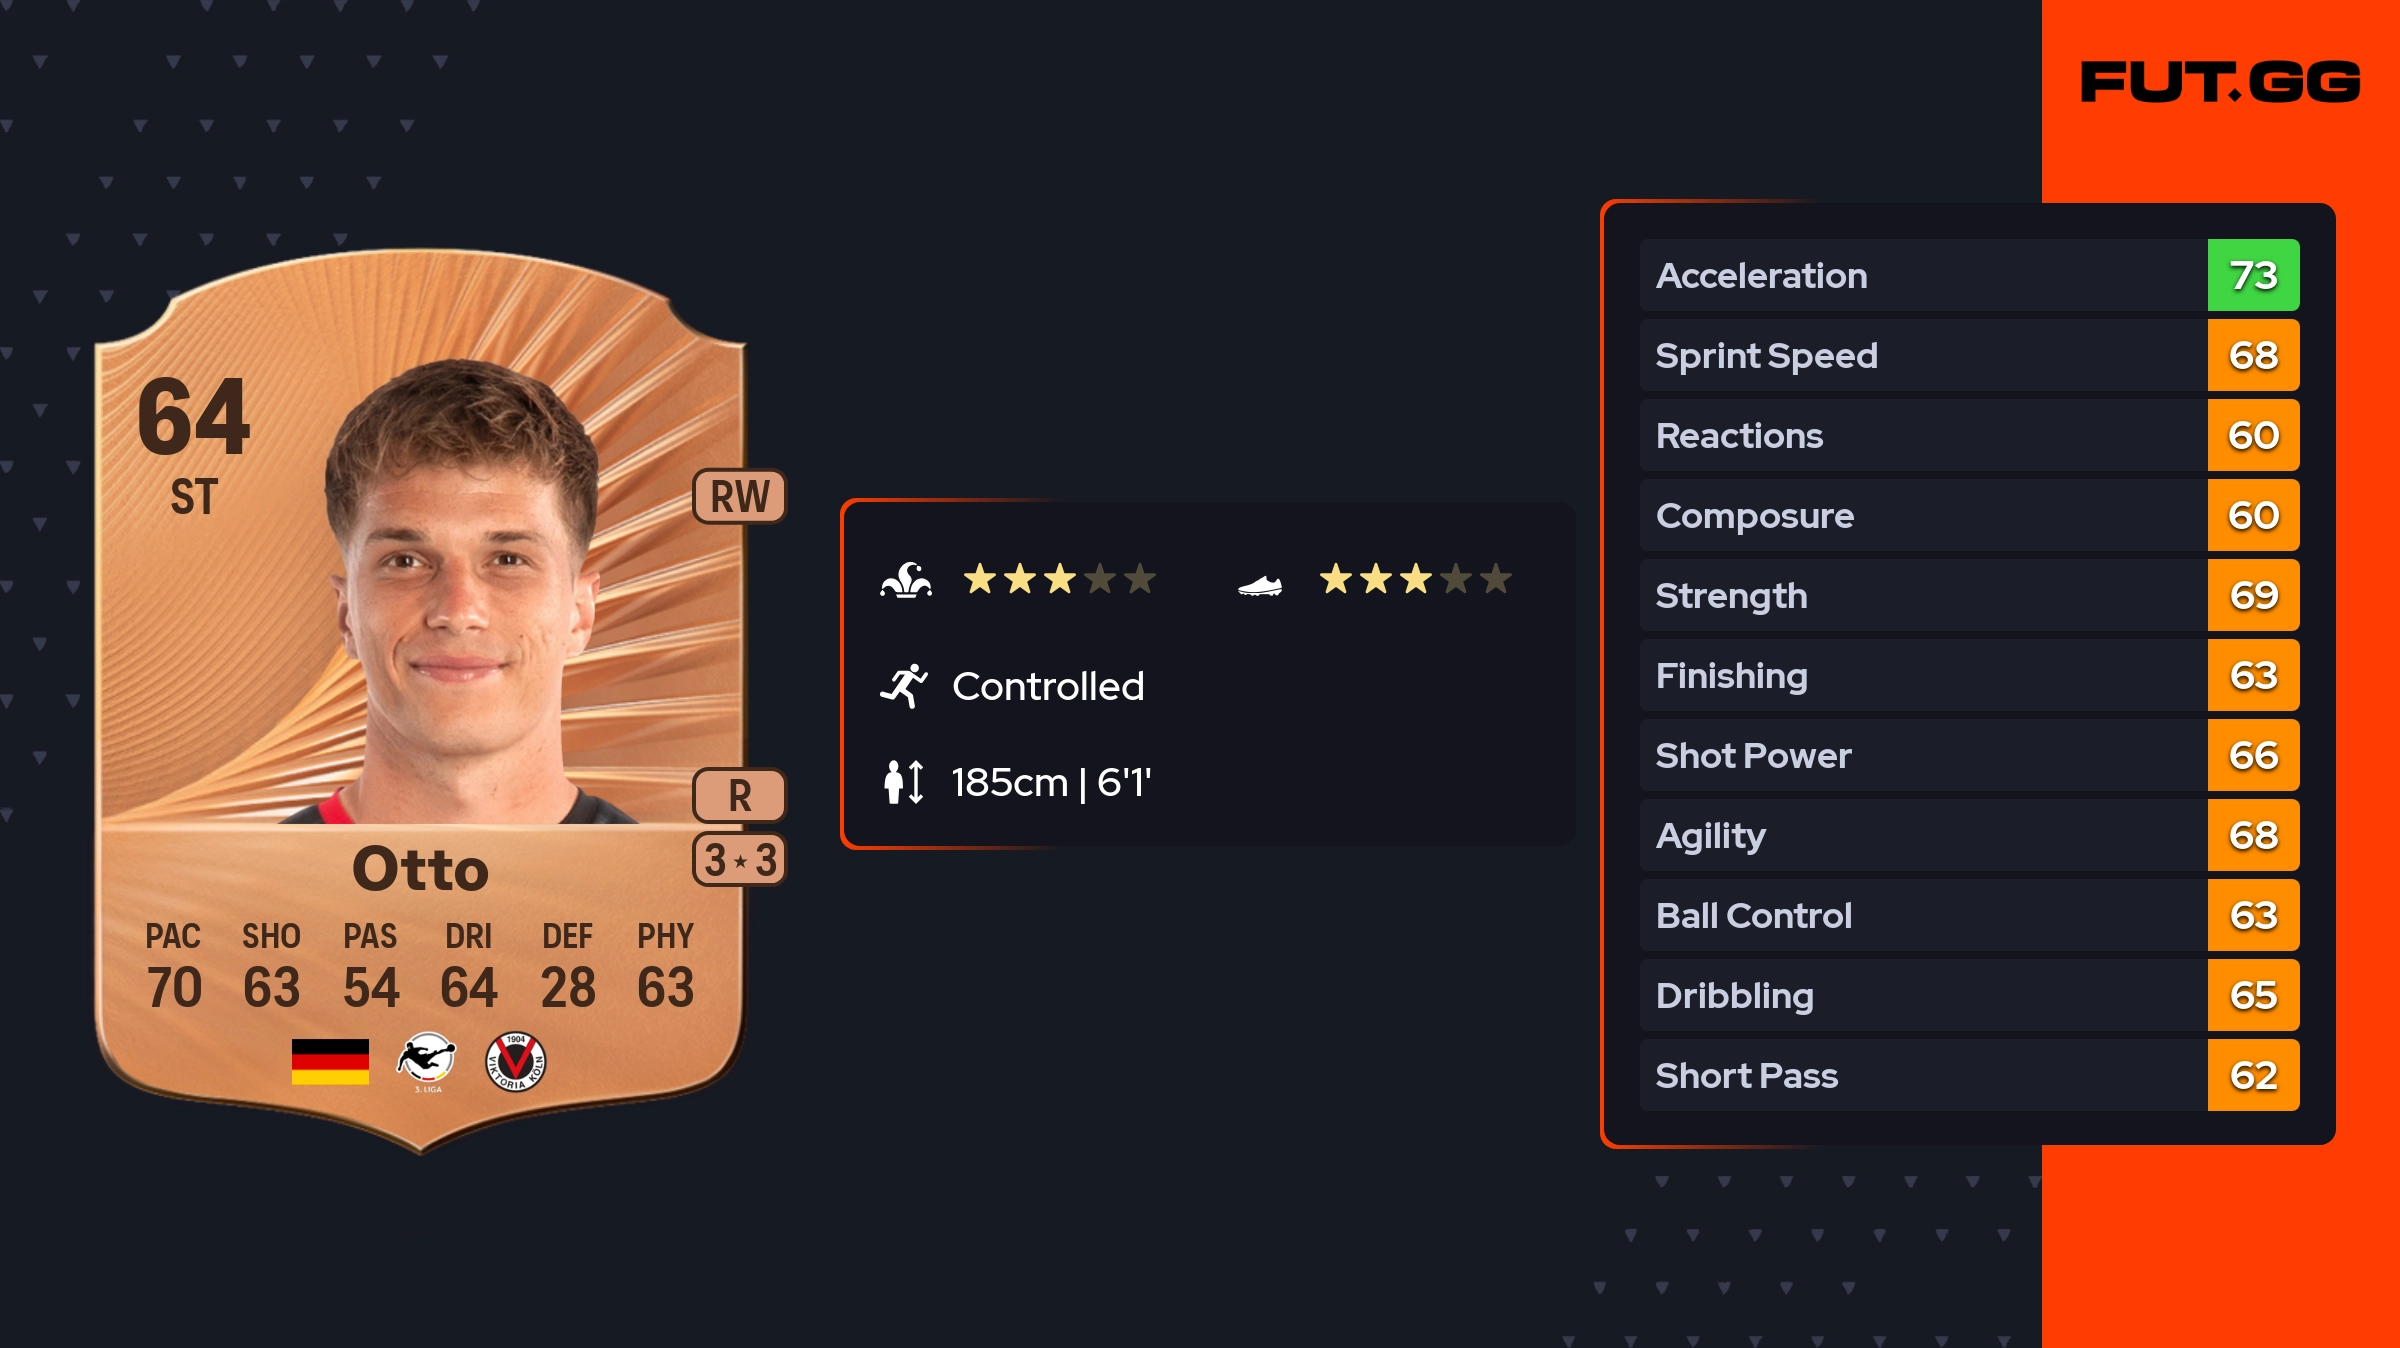Click the running figure AcceleRATE icon
Viewport: 2400px width, 1348px height.
click(x=904, y=686)
